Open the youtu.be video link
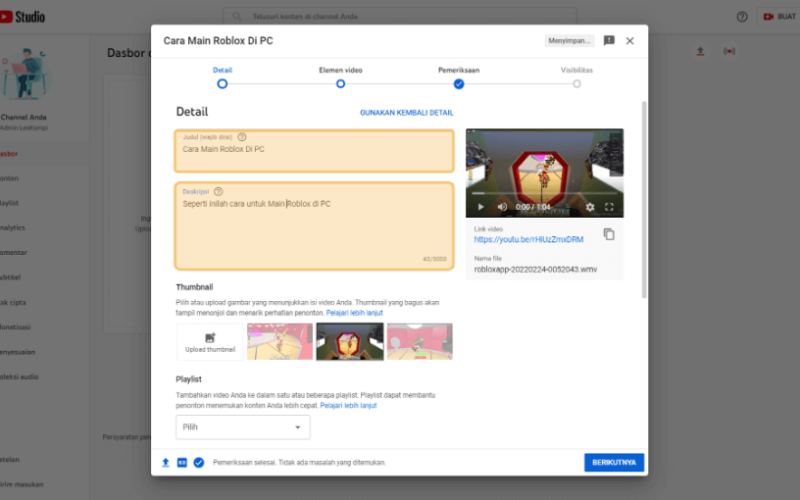This screenshot has height=500, width=800. tap(529, 239)
